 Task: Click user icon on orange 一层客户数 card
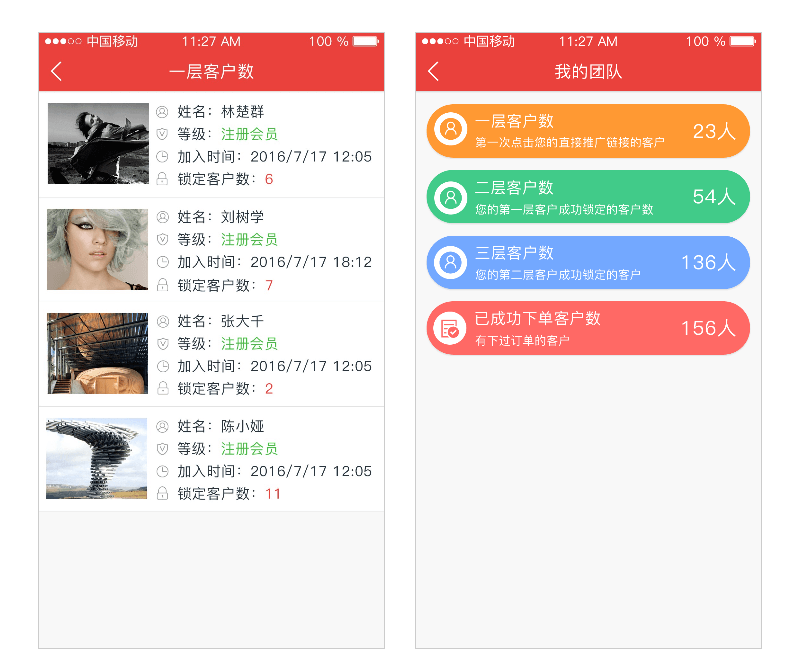coord(451,129)
